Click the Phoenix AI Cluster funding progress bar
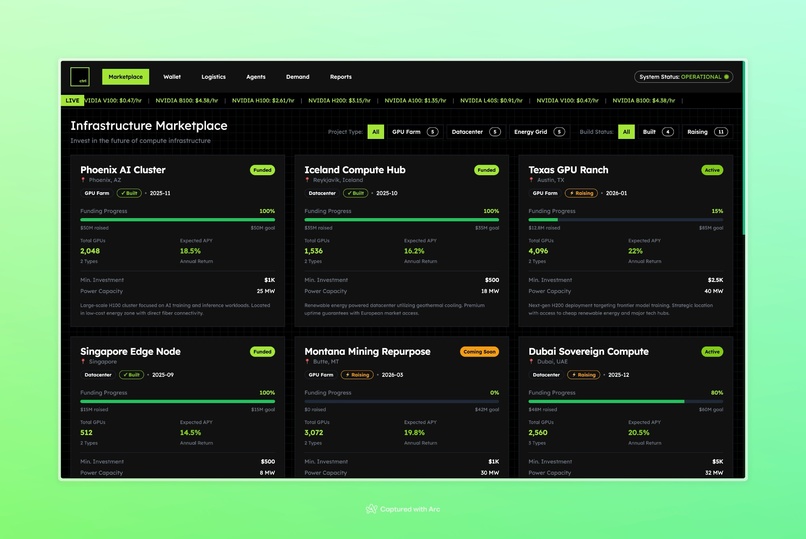 click(x=177, y=220)
